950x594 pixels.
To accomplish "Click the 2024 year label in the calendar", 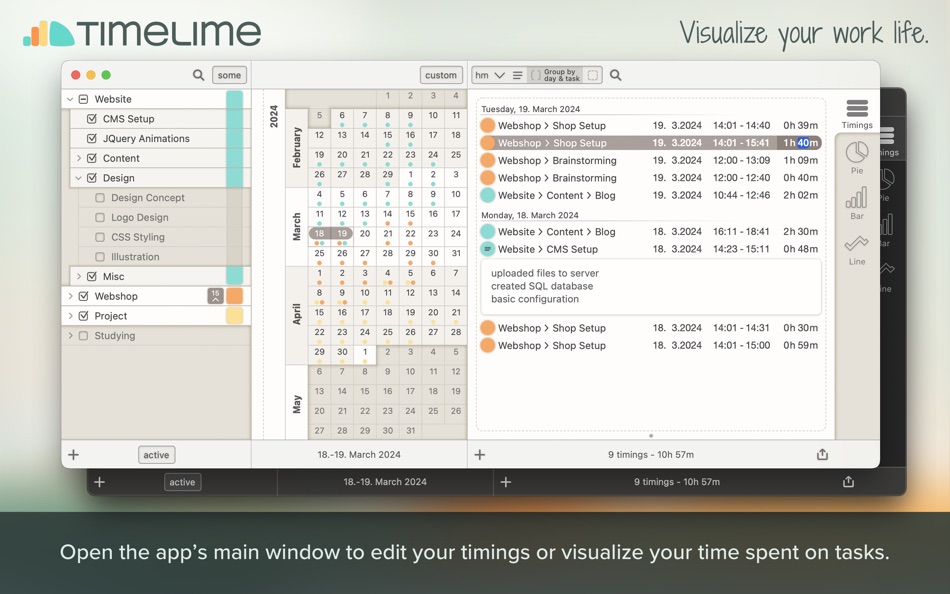I will pyautogui.click(x=274, y=116).
